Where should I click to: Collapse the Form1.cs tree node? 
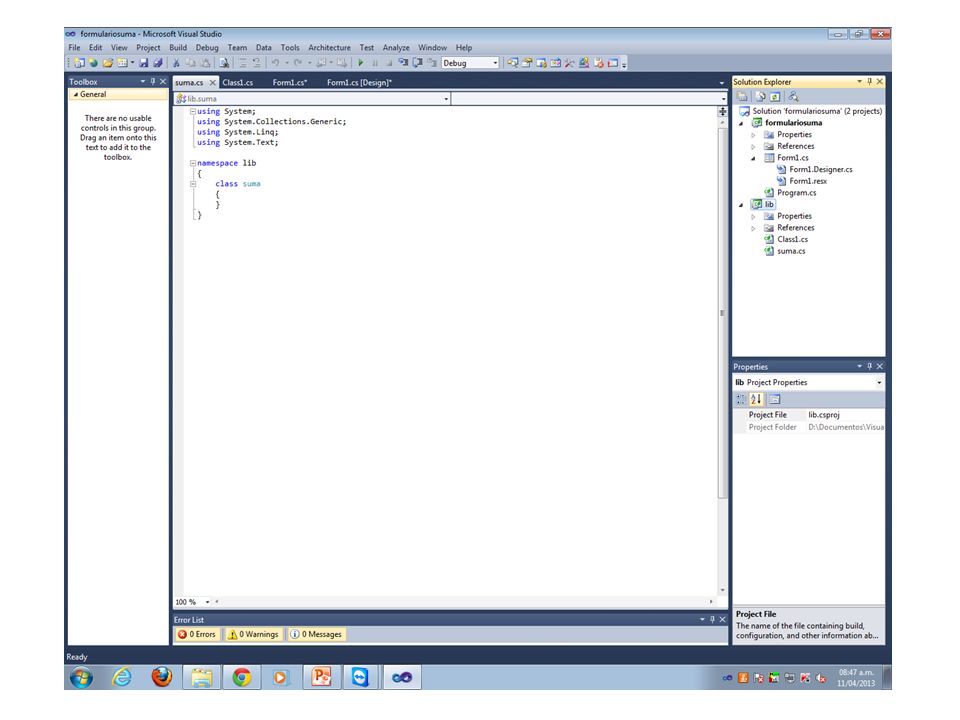(754, 158)
